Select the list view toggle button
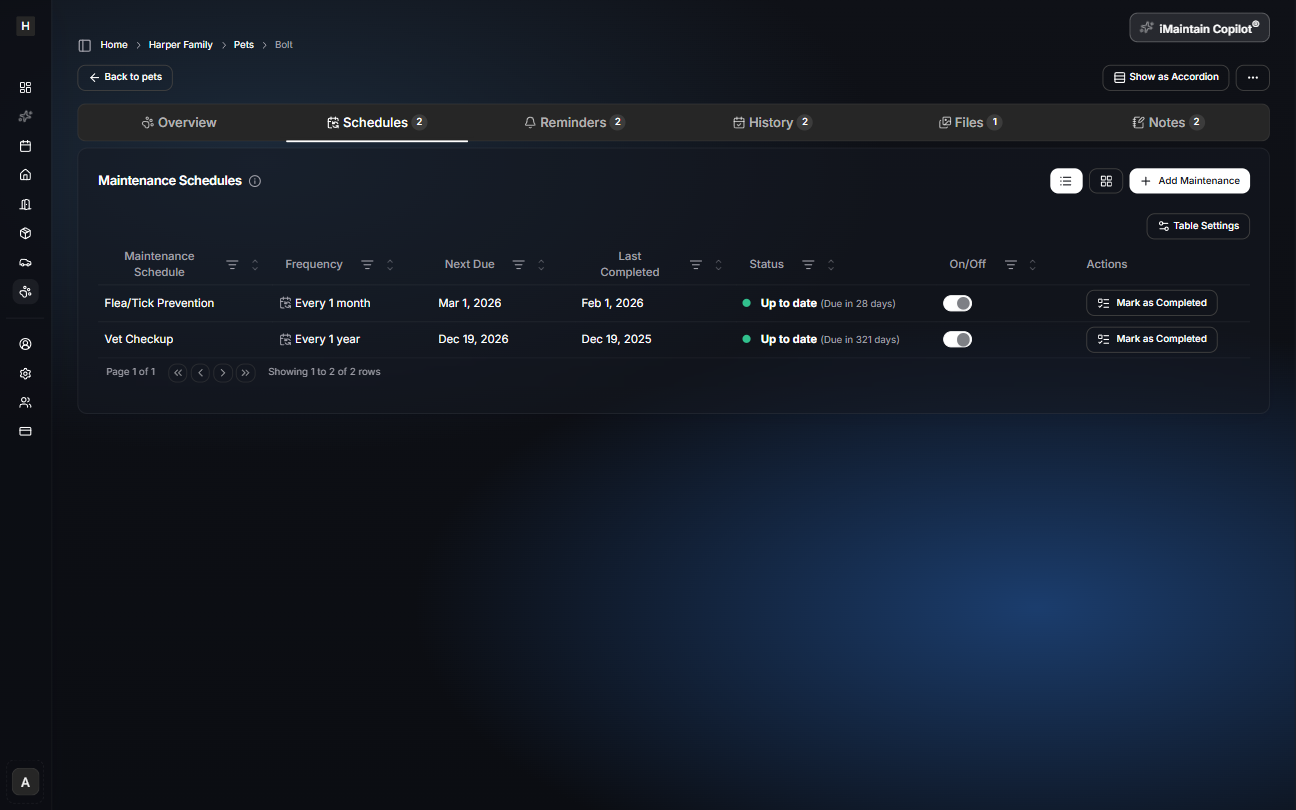Screen dimensions: 1296x810 tap(1066, 181)
